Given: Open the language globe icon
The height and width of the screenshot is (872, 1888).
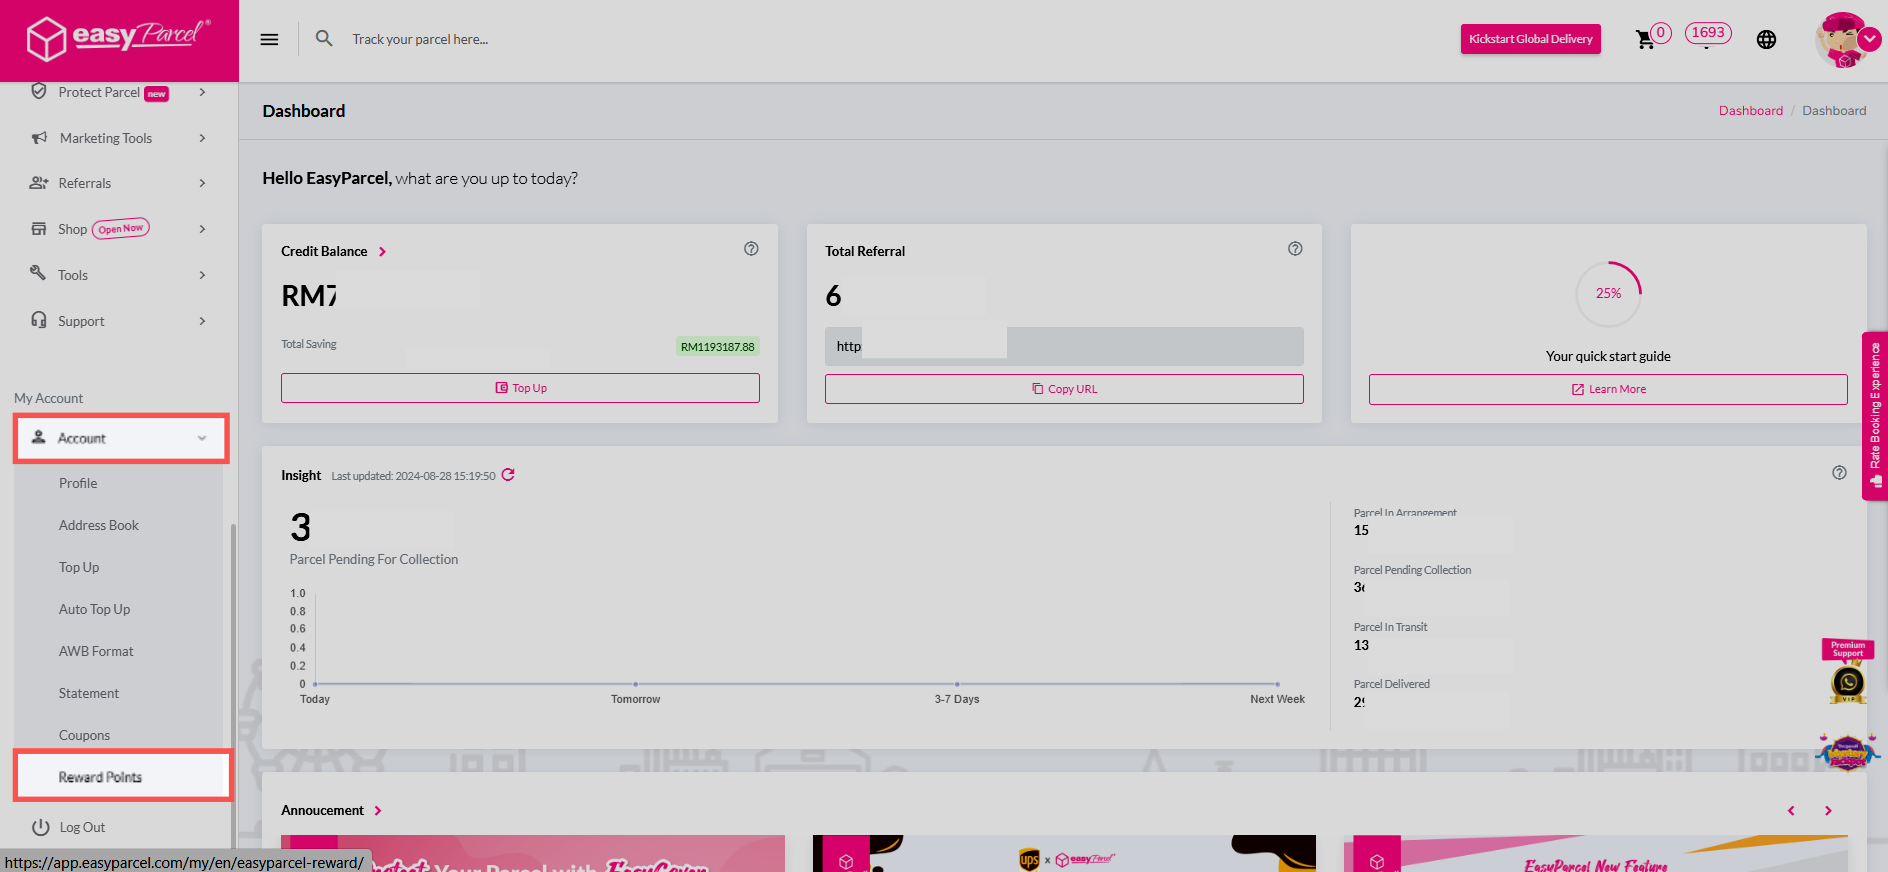Looking at the screenshot, I should [1767, 40].
